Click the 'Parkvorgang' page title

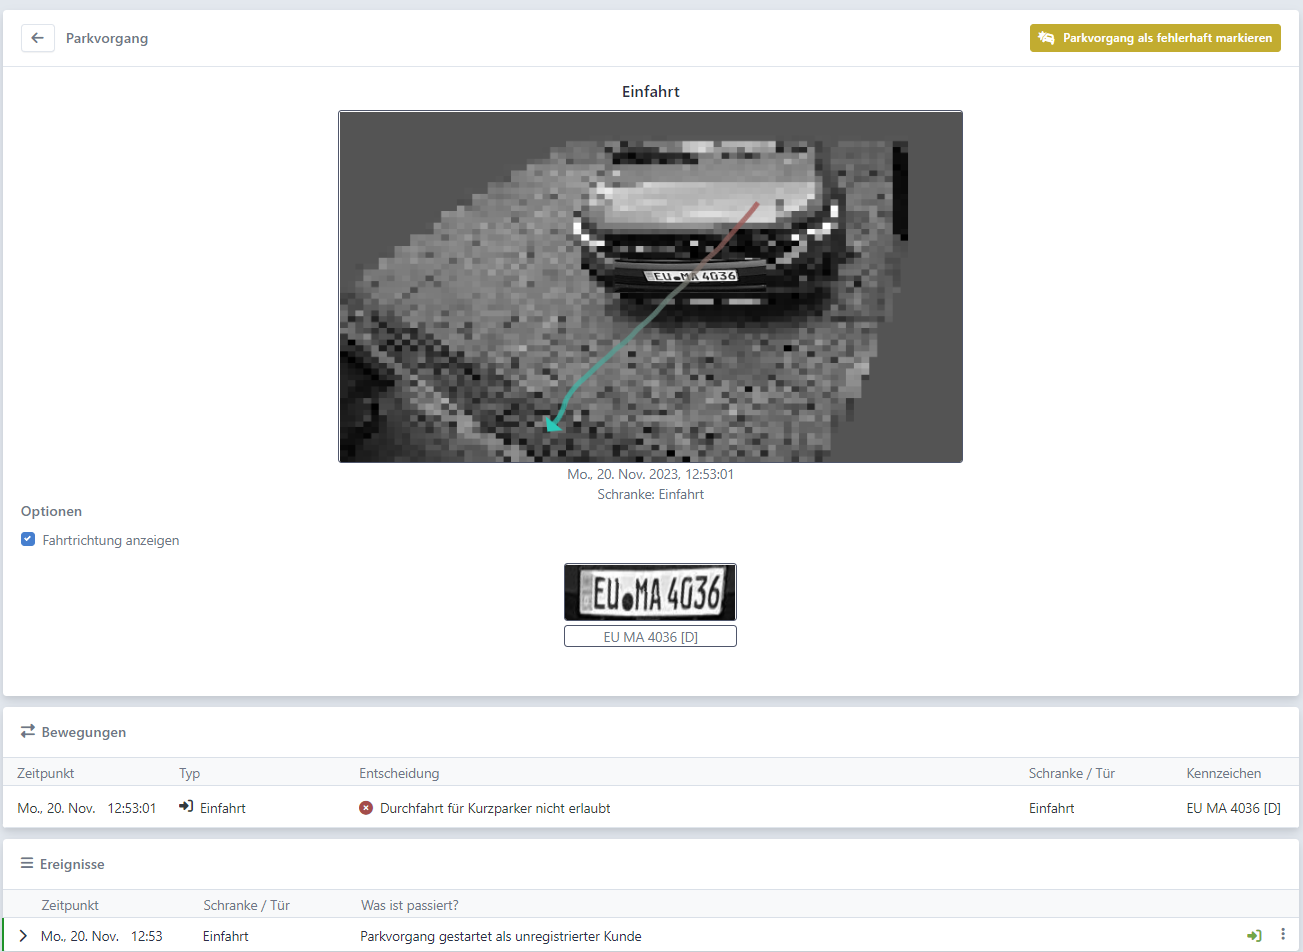tap(107, 38)
